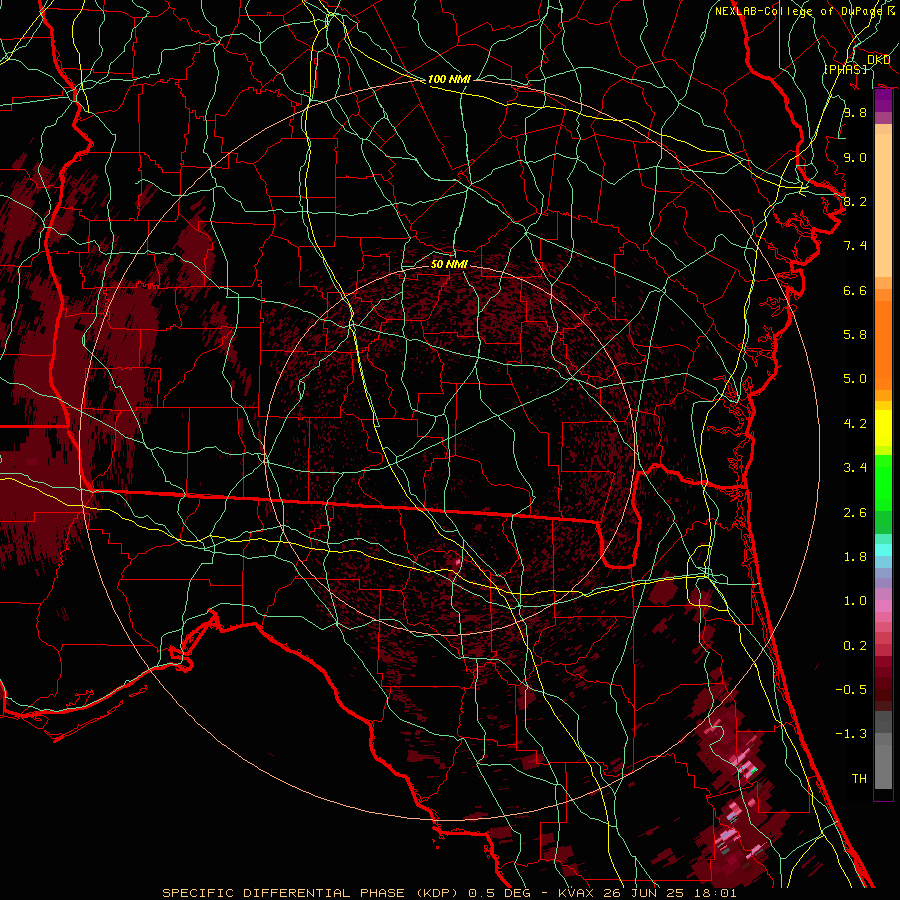
Task: Pick the yellow segment of the color bar
Action: tap(883, 428)
